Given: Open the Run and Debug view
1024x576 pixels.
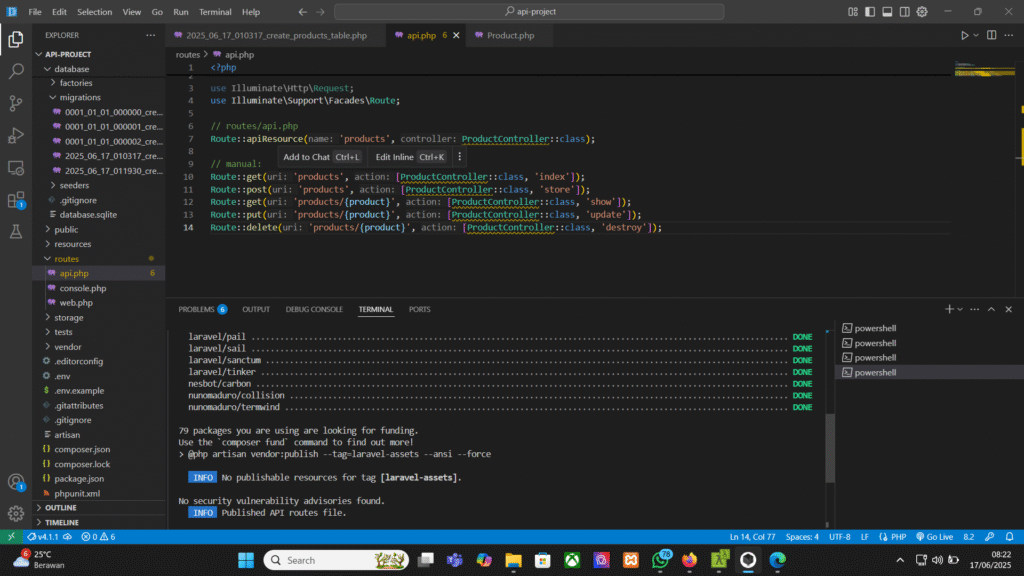Looking at the screenshot, I should pyautogui.click(x=16, y=136).
